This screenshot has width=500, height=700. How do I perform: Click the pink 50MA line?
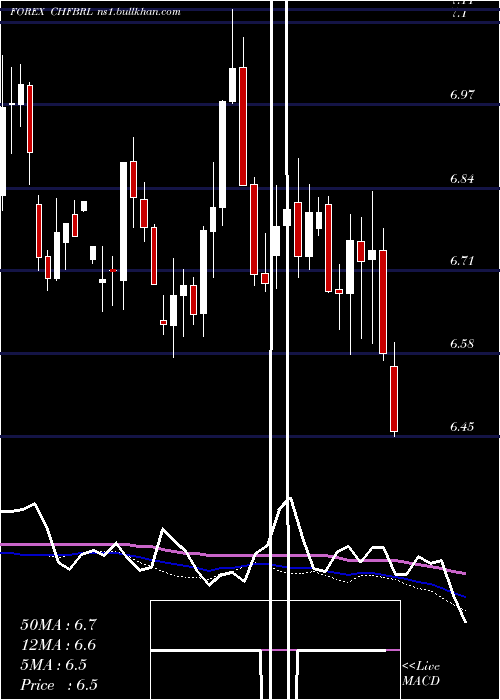click(x=232, y=555)
